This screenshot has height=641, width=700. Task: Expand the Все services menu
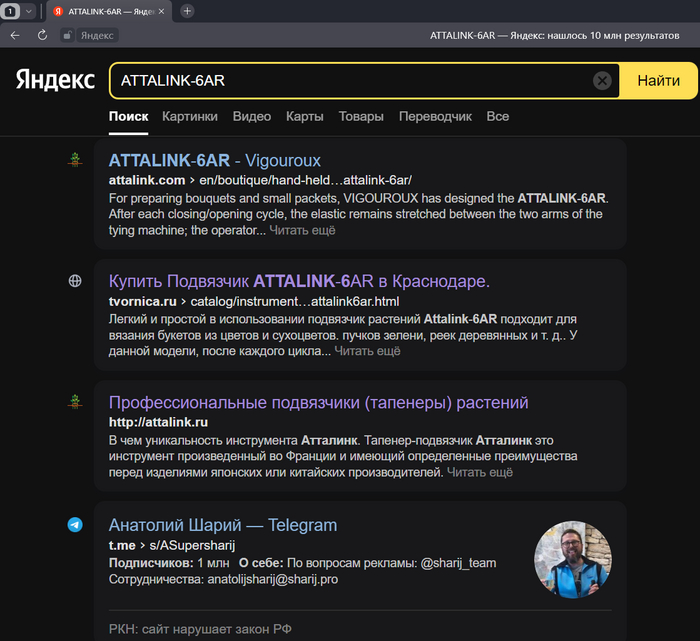click(498, 117)
